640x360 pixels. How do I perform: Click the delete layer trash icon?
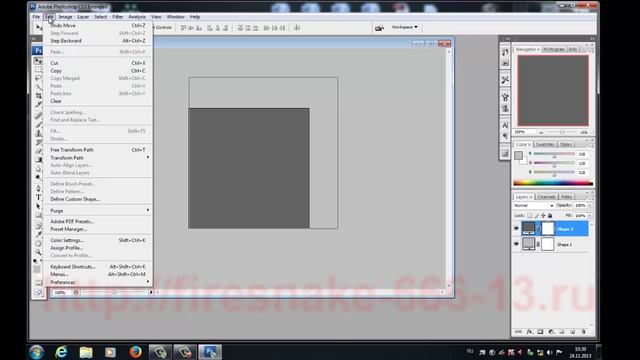click(583, 332)
